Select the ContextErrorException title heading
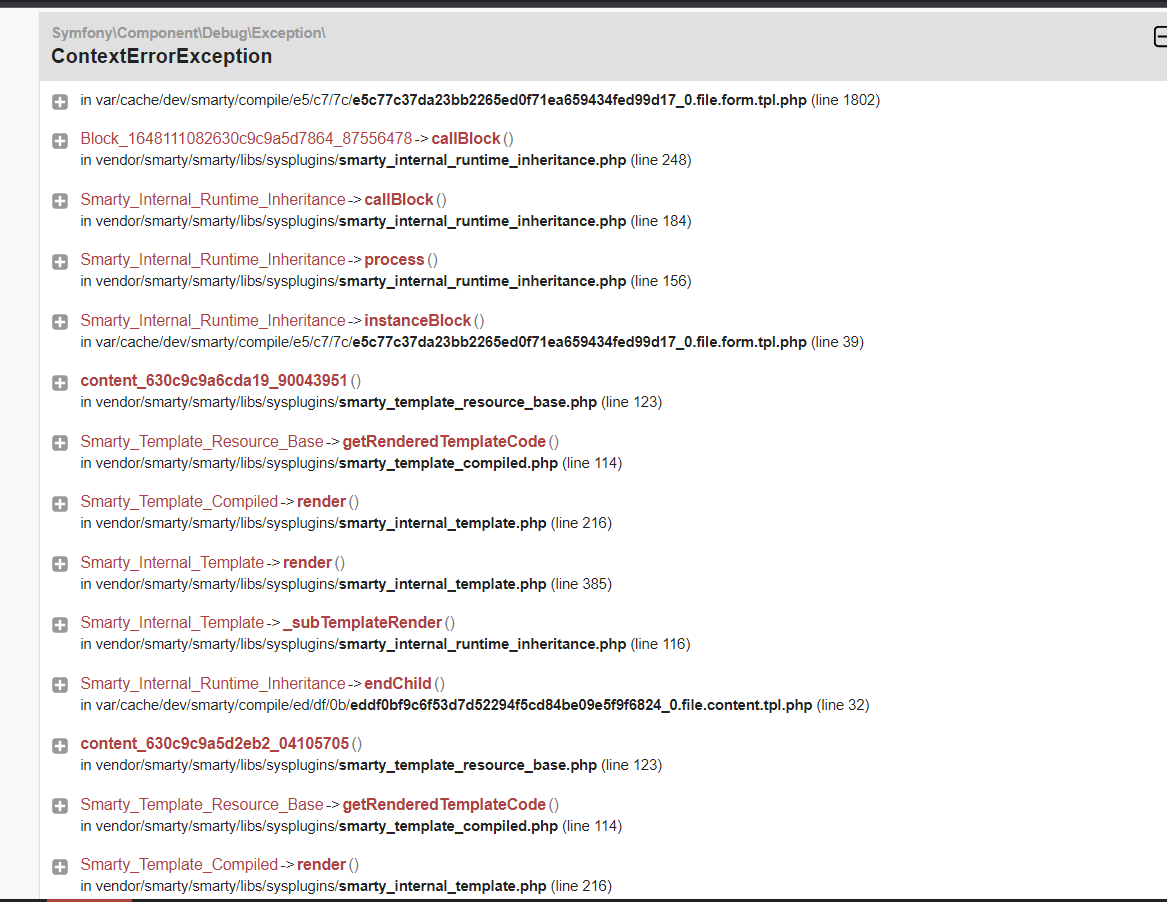This screenshot has height=902, width=1167. click(162, 57)
